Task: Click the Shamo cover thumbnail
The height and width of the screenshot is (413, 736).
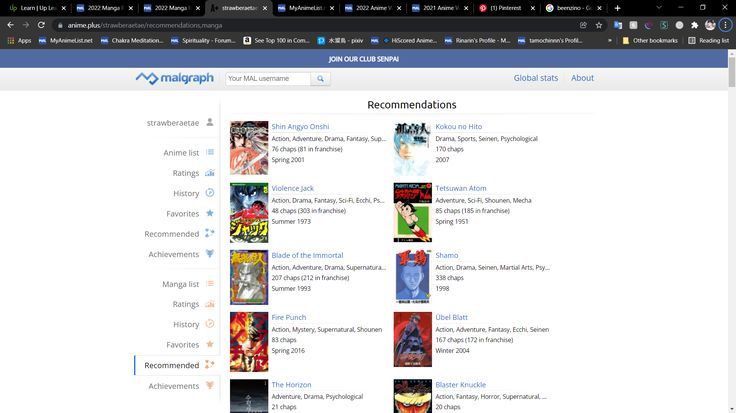Action: (x=413, y=276)
